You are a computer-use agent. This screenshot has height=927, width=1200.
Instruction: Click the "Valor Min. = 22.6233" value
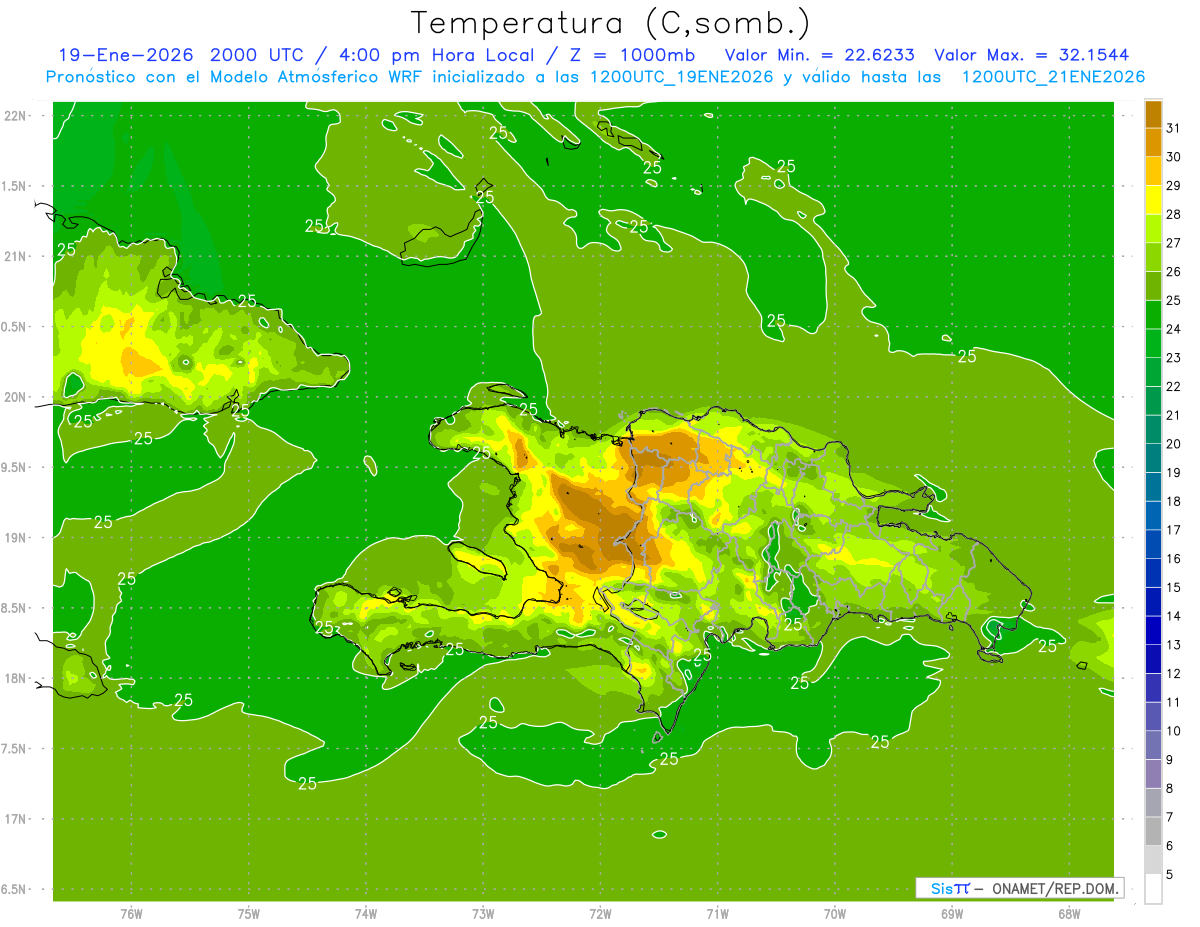tap(819, 55)
